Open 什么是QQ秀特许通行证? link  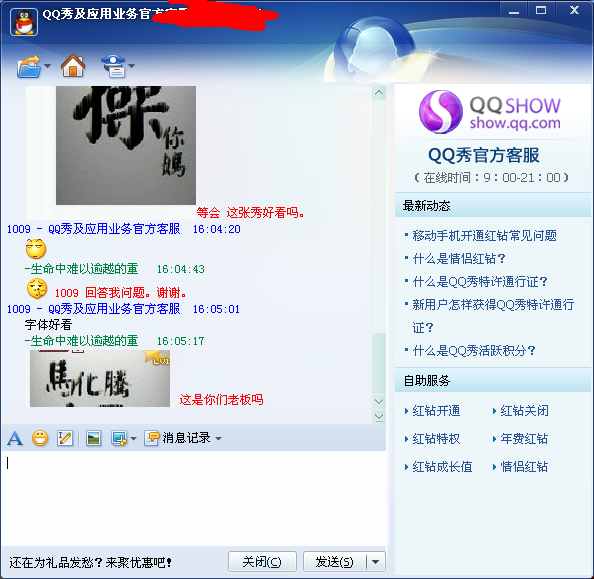[480, 282]
